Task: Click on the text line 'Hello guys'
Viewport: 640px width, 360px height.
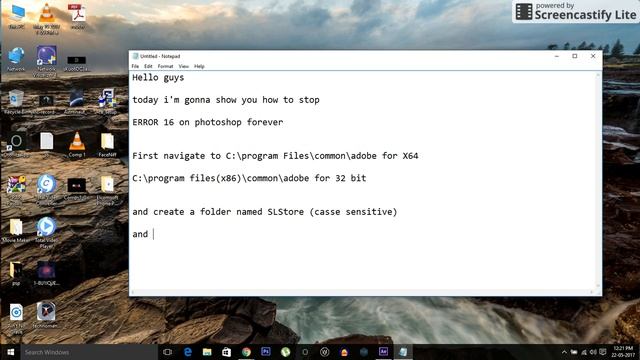Action: pyautogui.click(x=158, y=78)
